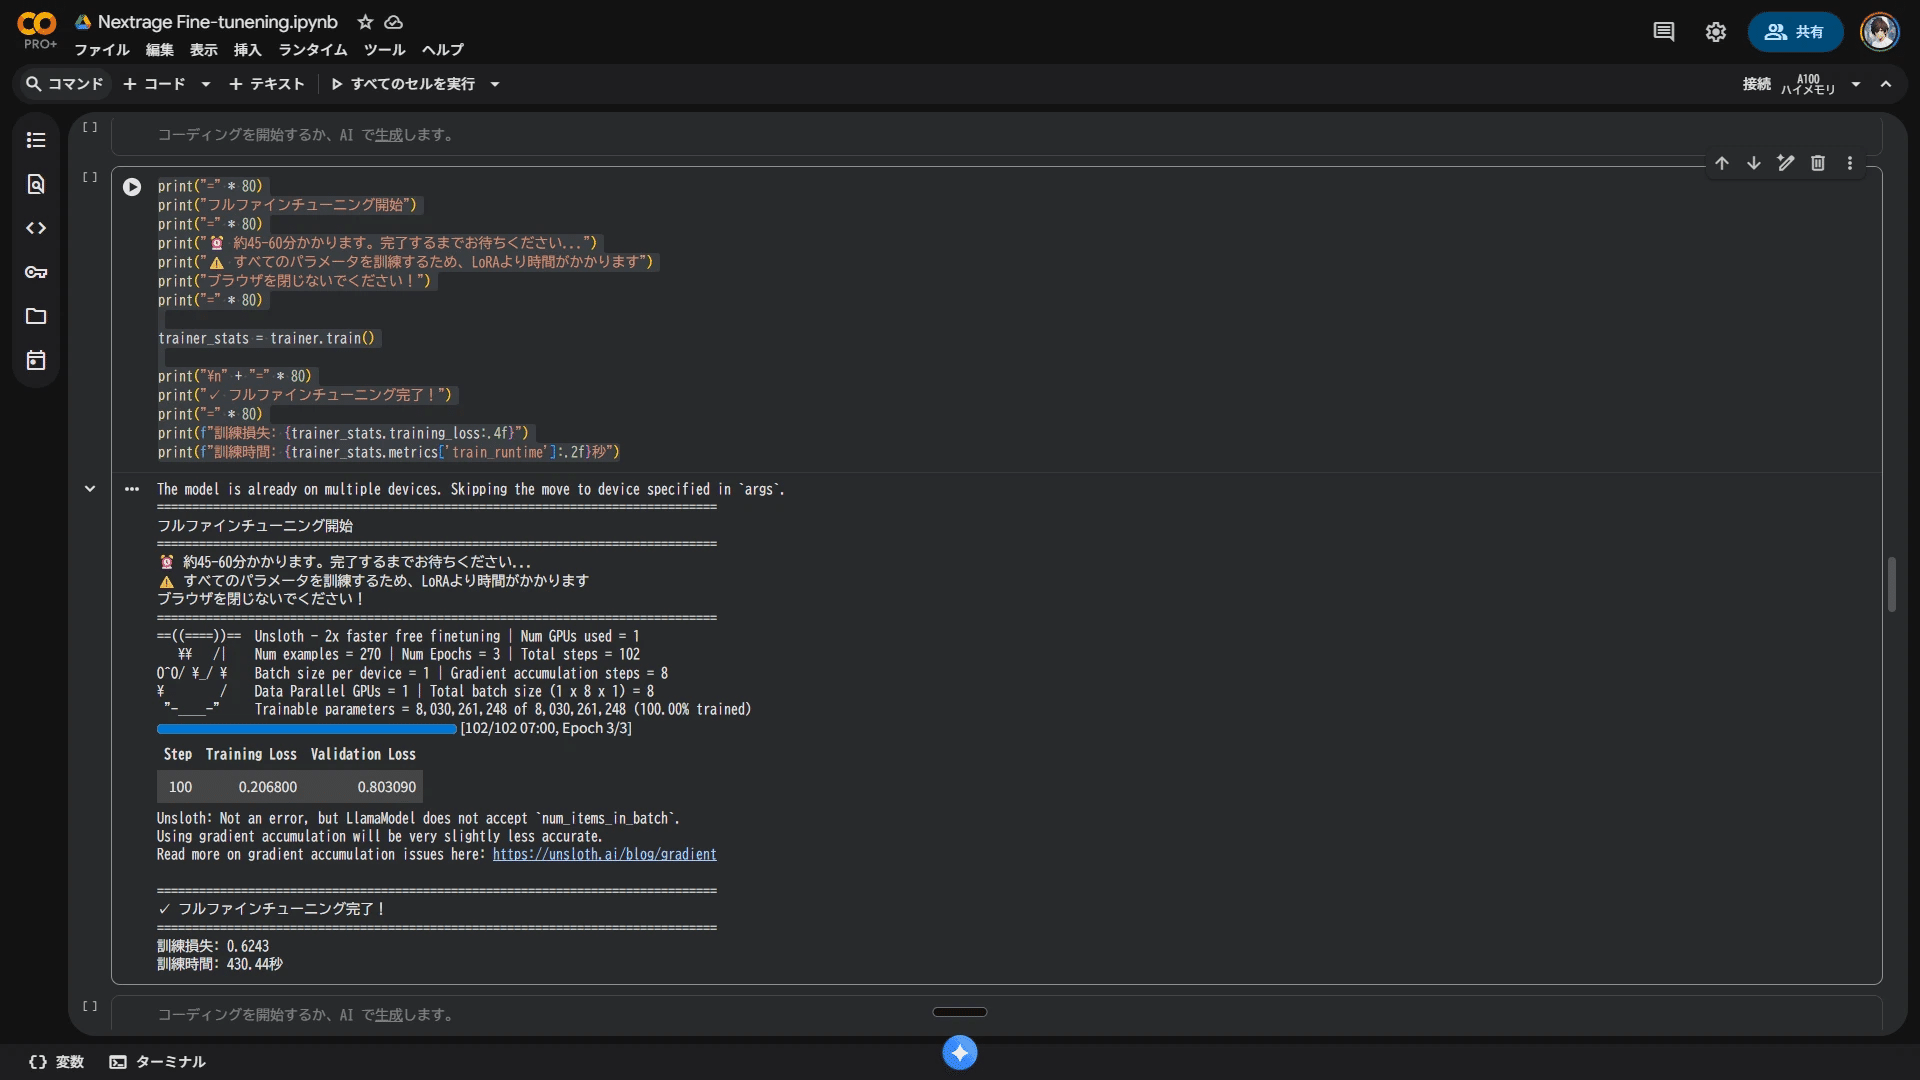Delete the selected cell

1818,163
